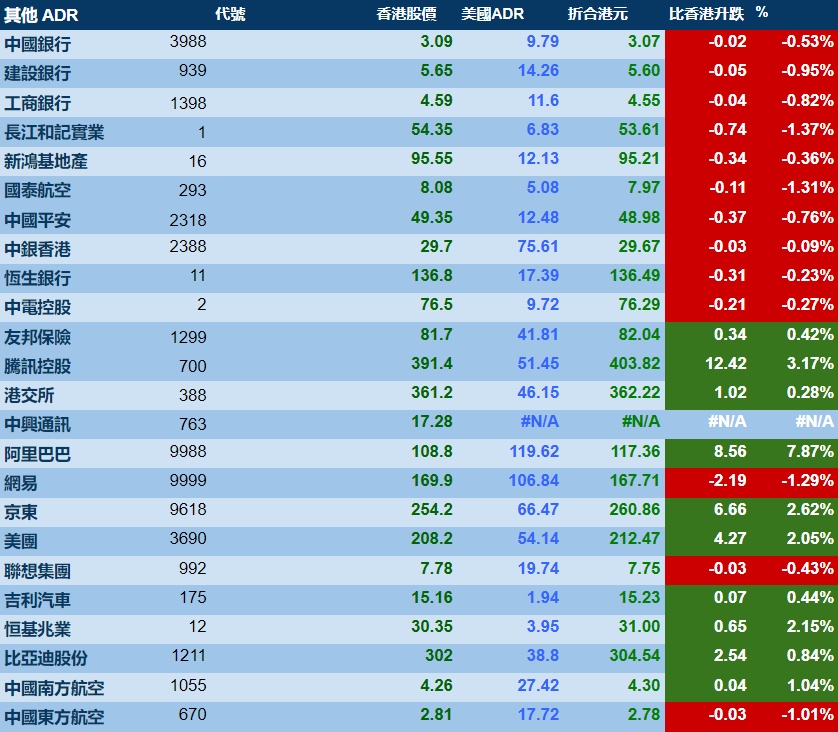Click the 3.17% percentage cell
This screenshot has height=732, width=838.
click(810, 363)
